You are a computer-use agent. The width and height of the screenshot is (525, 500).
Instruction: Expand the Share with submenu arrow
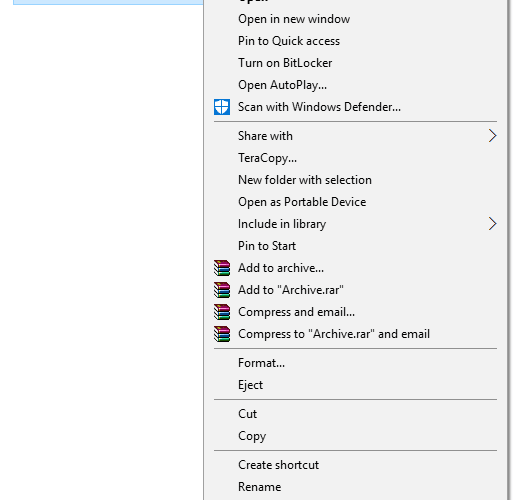click(492, 136)
